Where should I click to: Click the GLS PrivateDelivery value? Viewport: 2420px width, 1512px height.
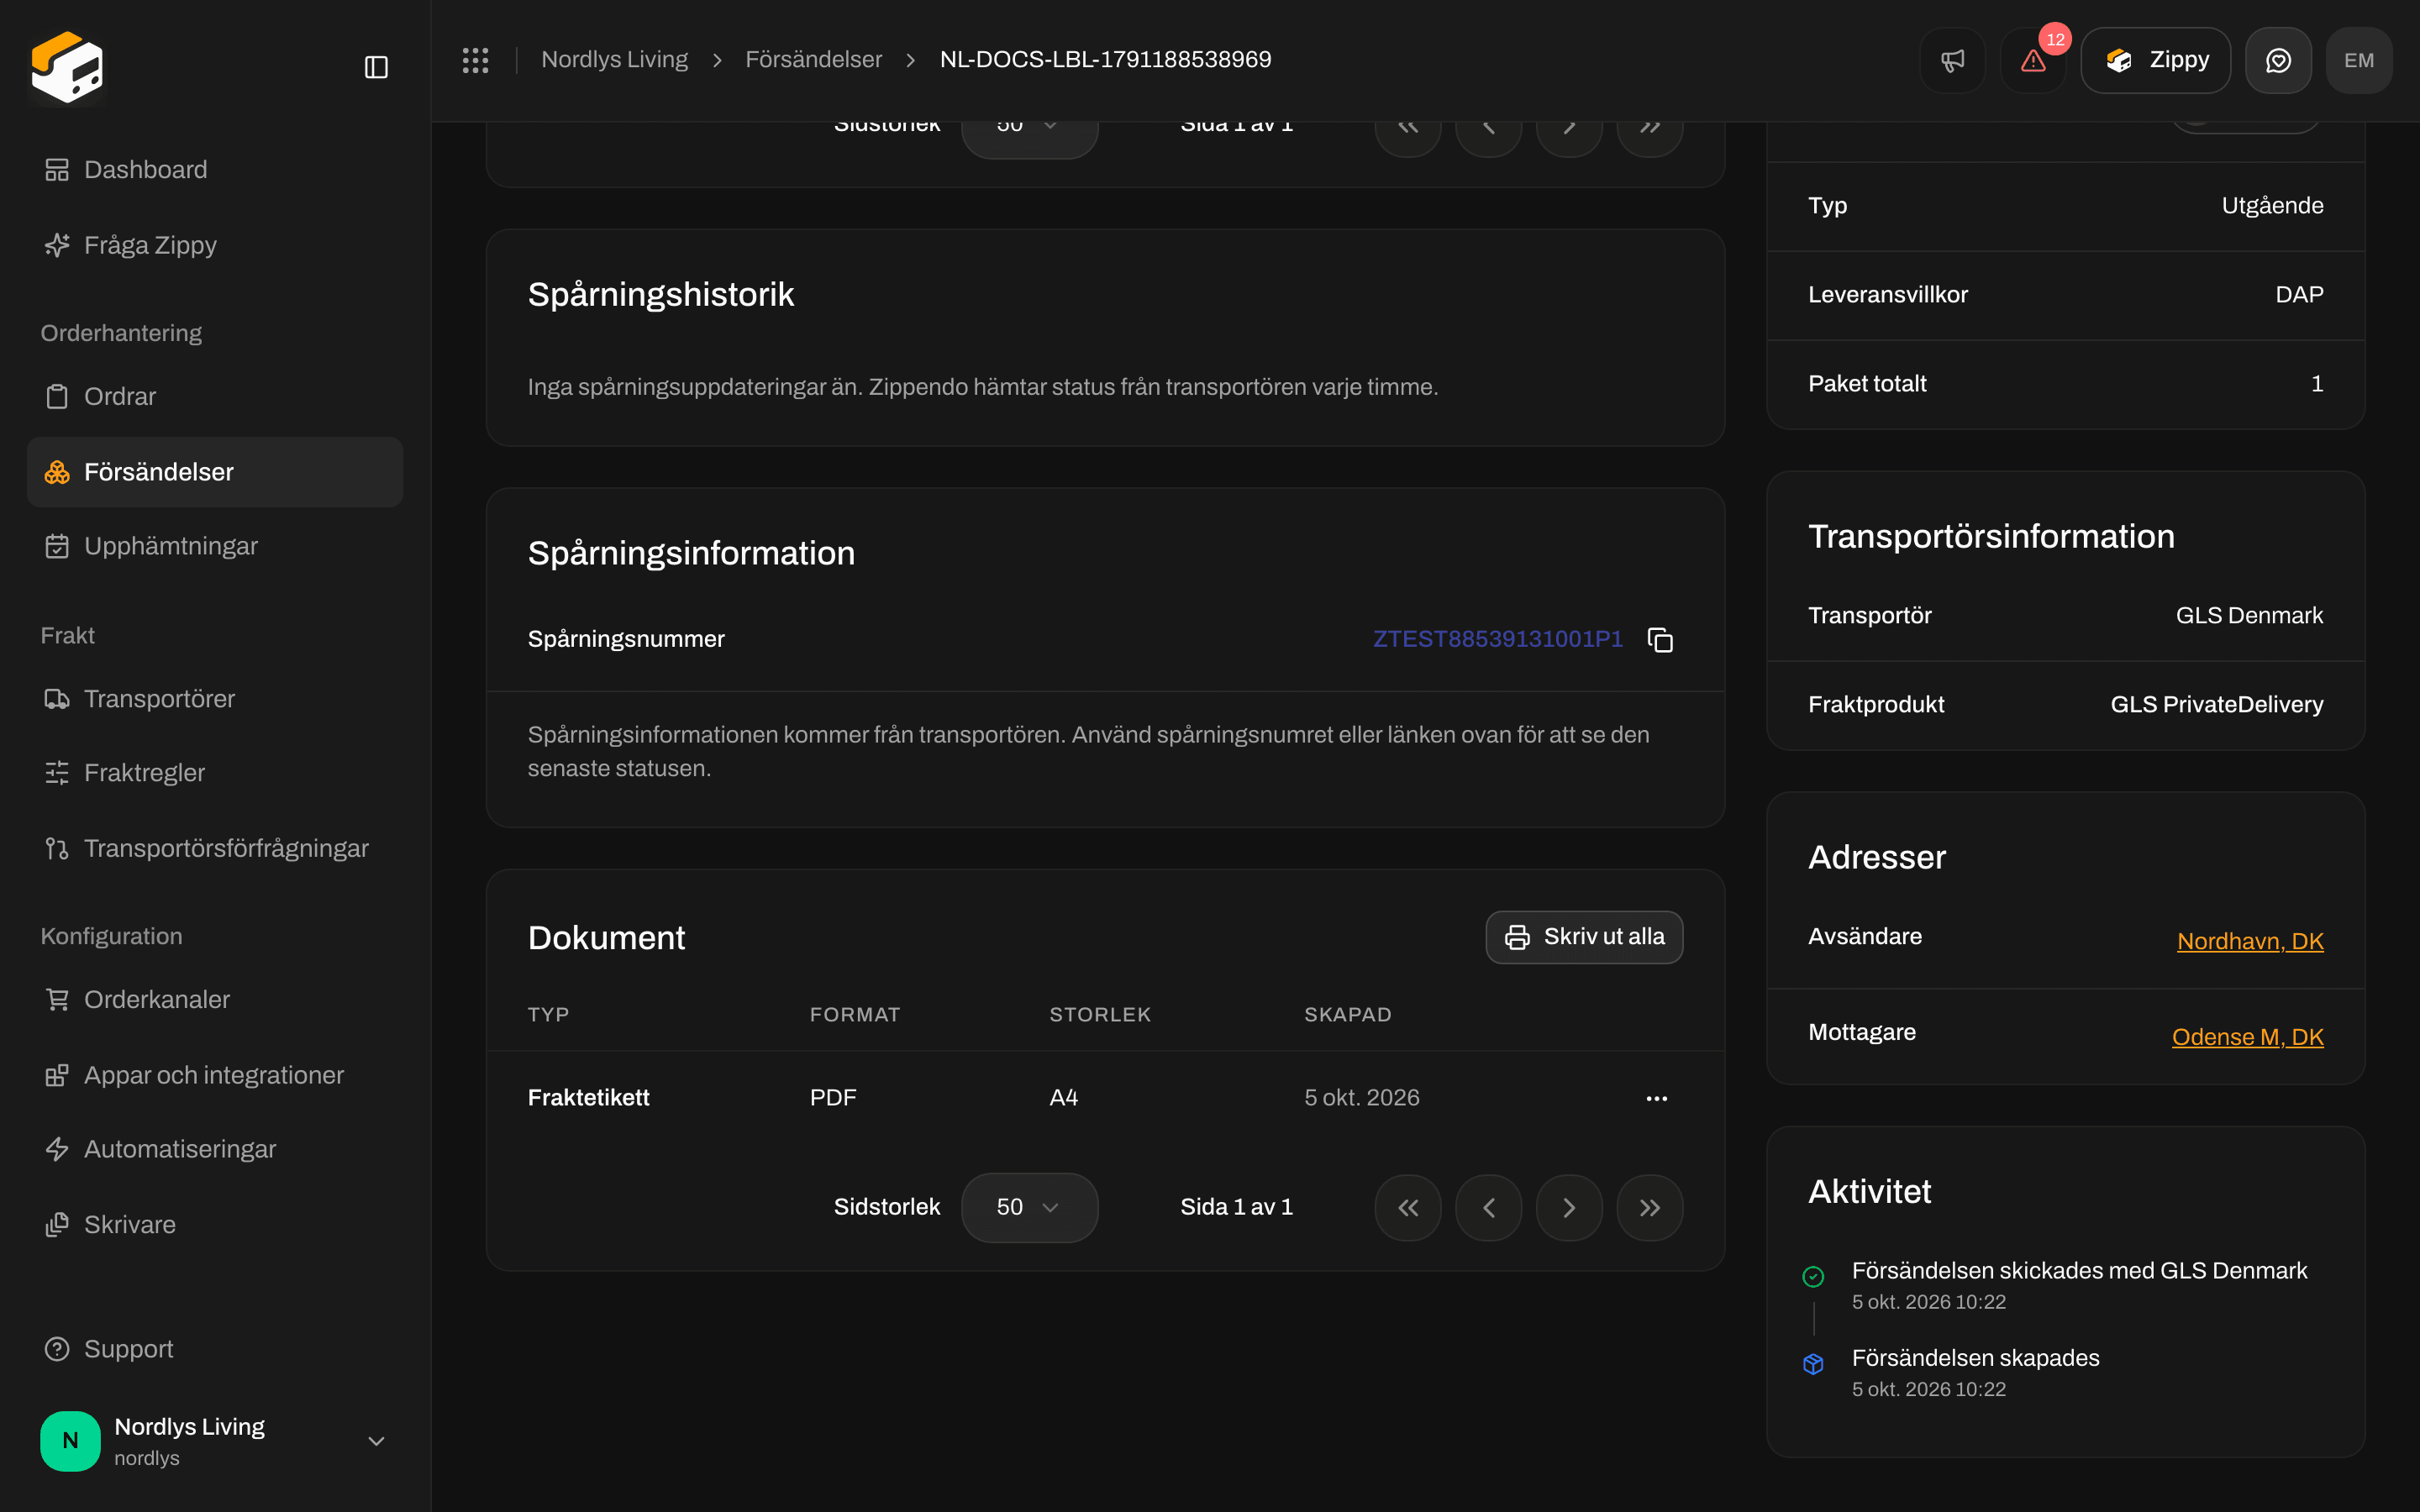[2216, 705]
